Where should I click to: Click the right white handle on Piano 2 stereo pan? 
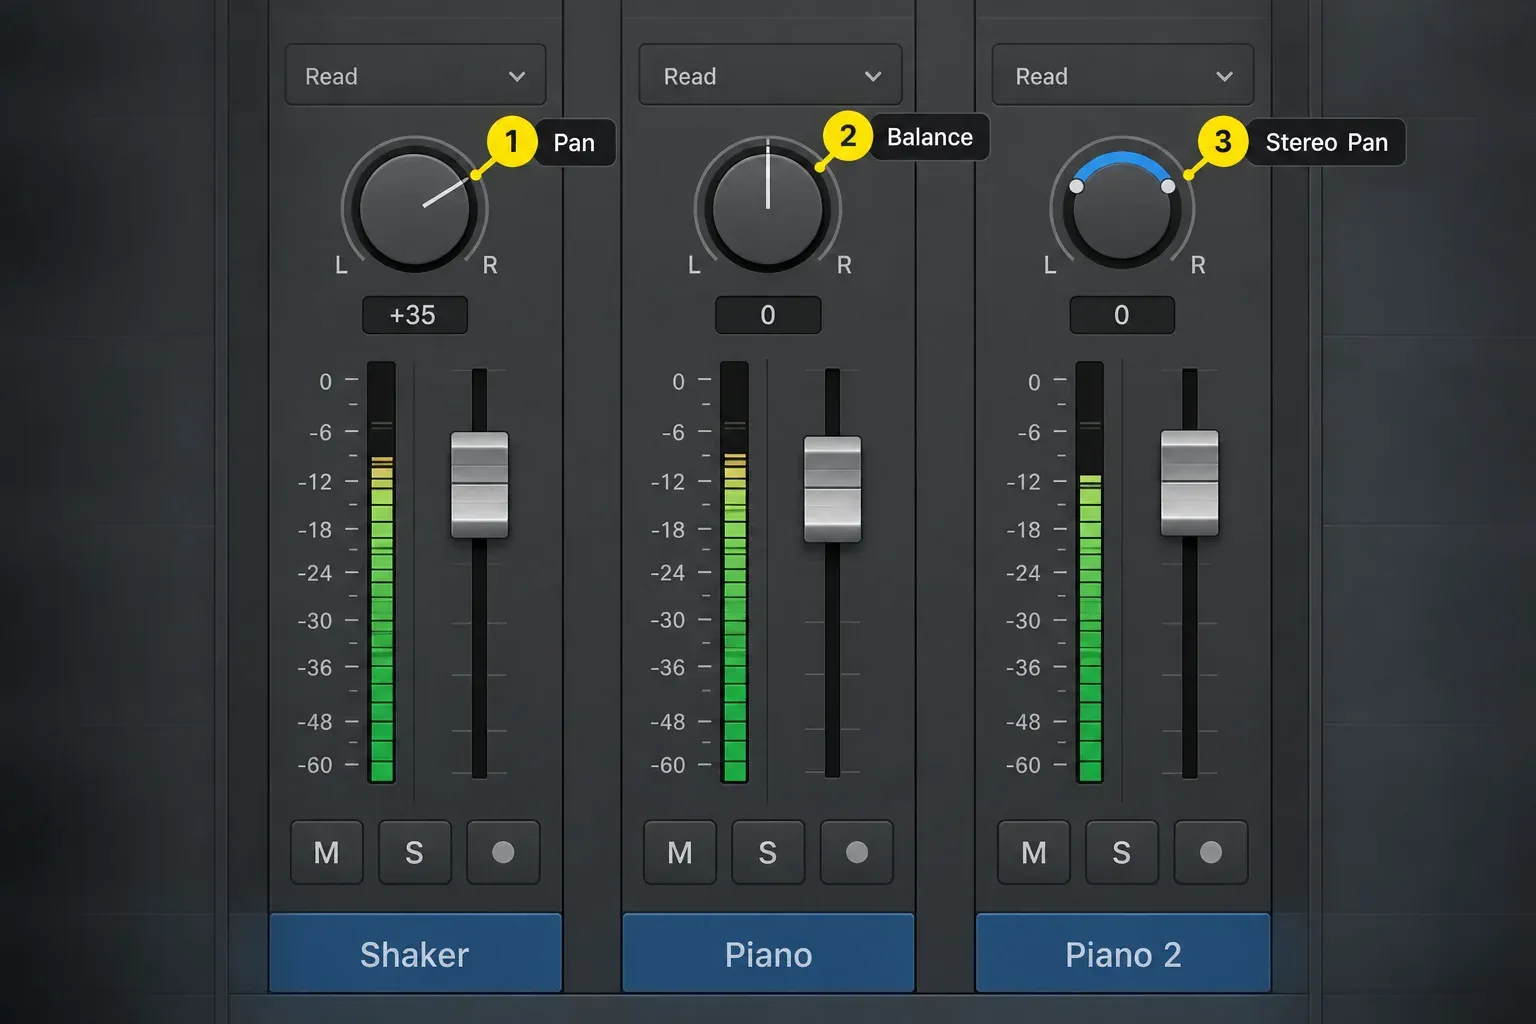[x=1168, y=186]
